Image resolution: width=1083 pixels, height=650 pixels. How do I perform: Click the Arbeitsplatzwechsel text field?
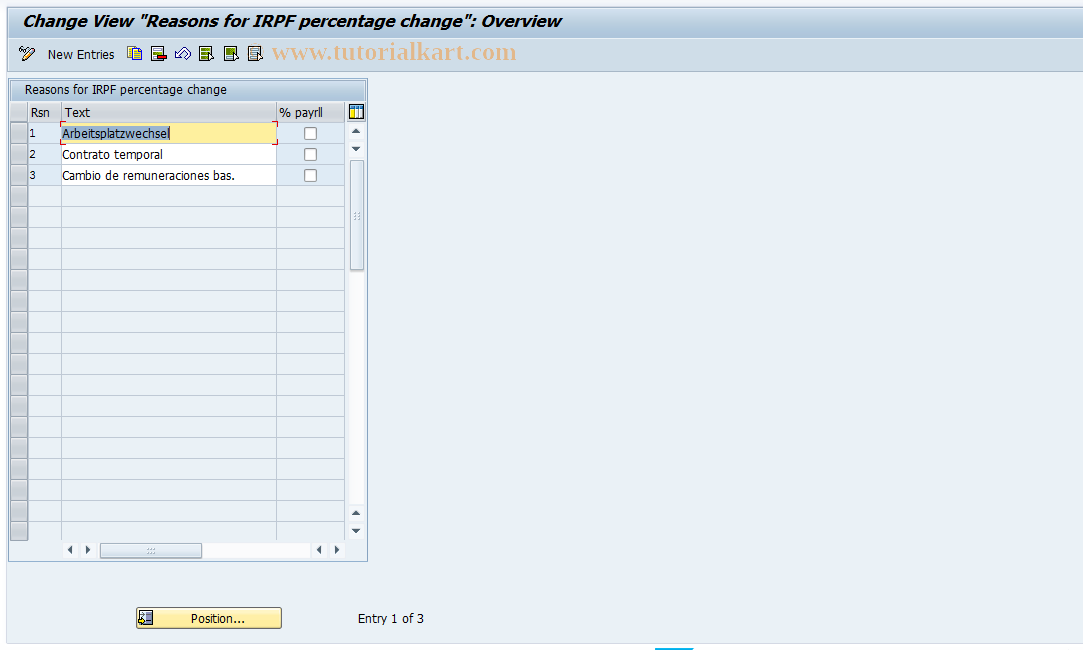(169, 133)
